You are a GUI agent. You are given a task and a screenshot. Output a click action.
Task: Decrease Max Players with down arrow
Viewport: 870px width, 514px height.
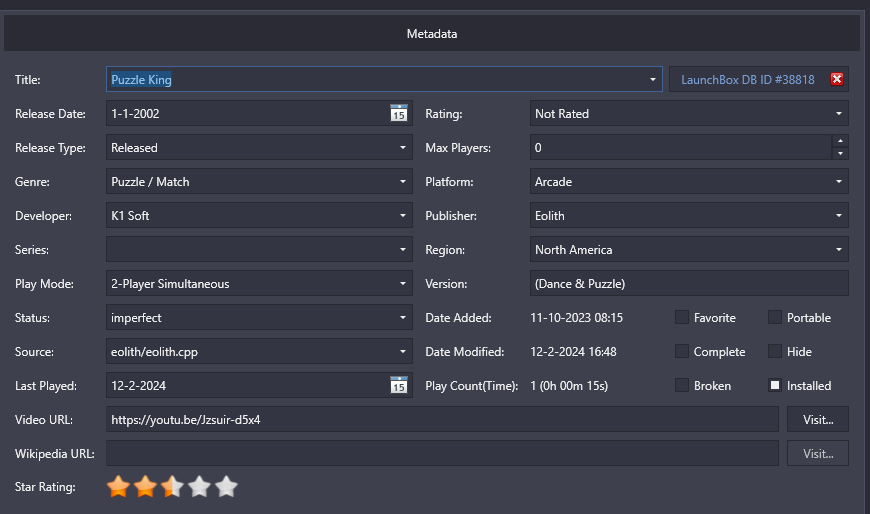click(840, 154)
